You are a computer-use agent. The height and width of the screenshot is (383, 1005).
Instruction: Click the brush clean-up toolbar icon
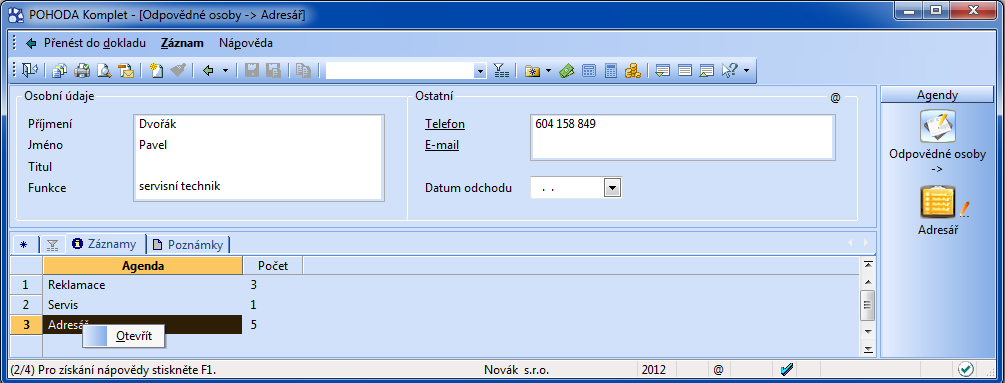click(x=178, y=70)
